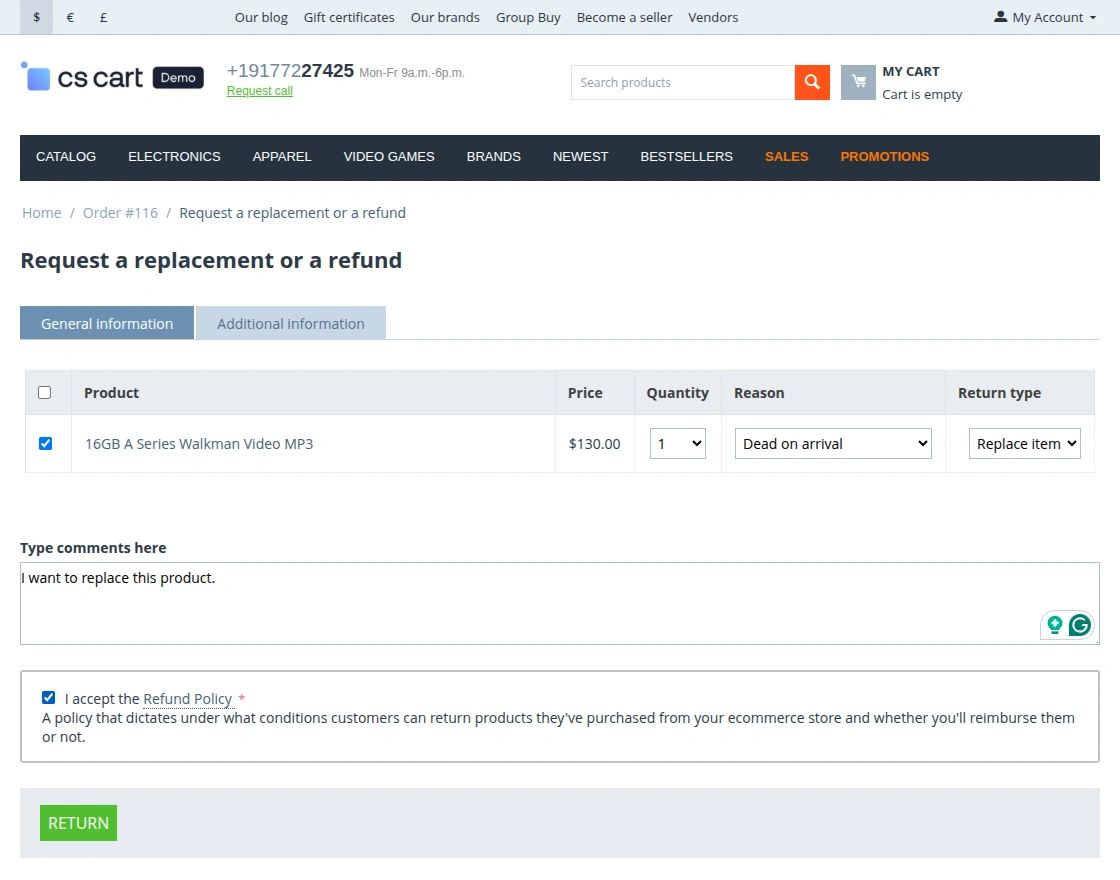
Task: Toggle the accept Refund Policy checkbox
Action: (x=49, y=697)
